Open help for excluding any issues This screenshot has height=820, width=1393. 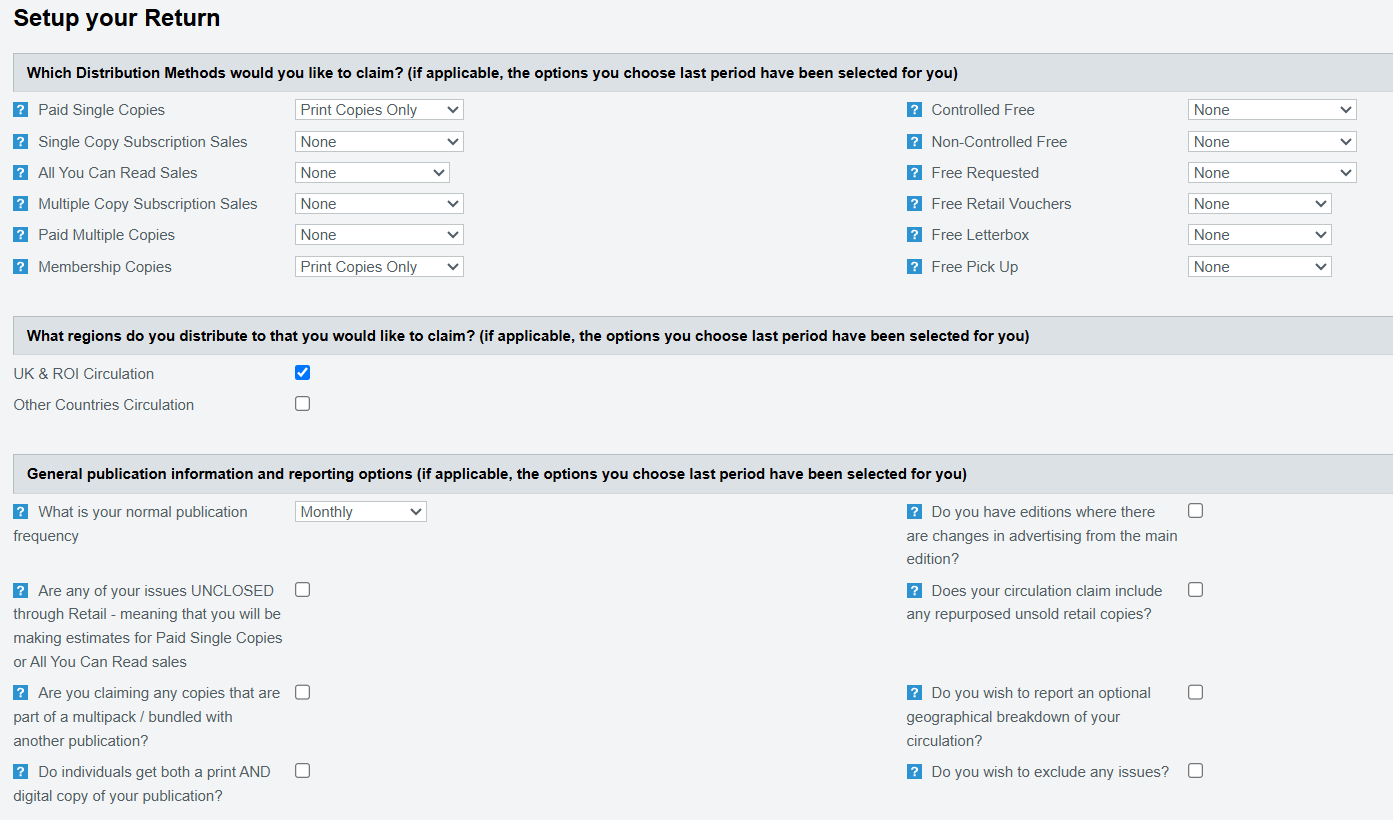tap(914, 772)
